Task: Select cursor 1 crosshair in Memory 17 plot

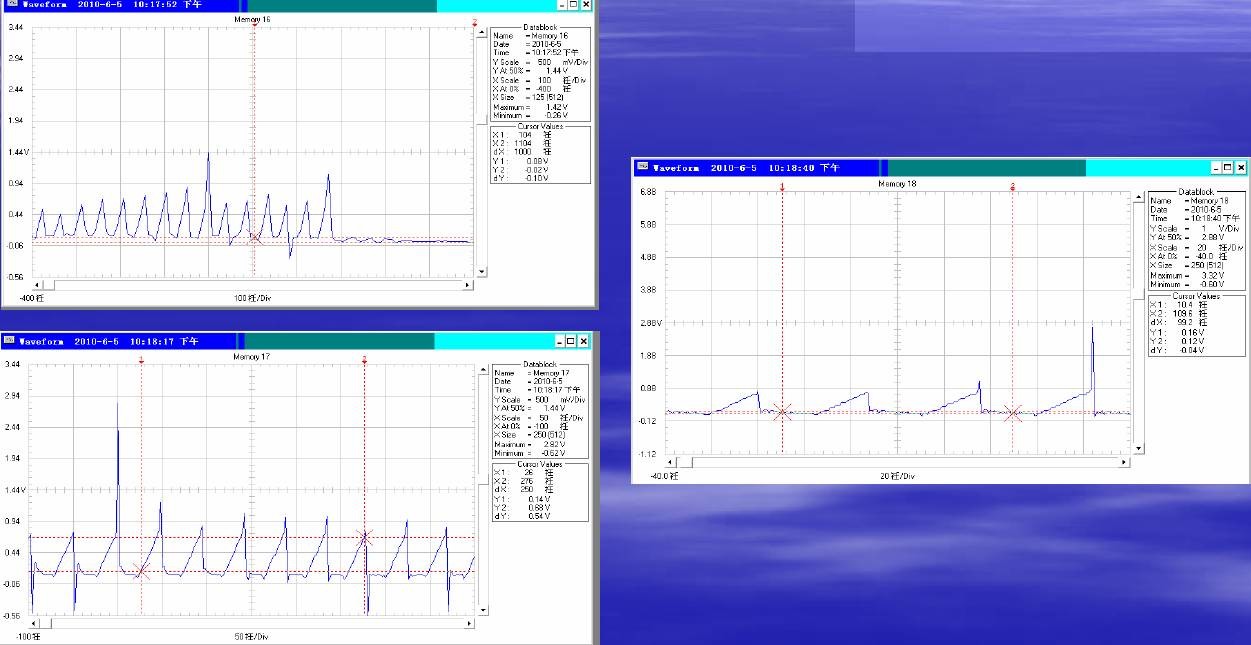Action: tap(142, 571)
